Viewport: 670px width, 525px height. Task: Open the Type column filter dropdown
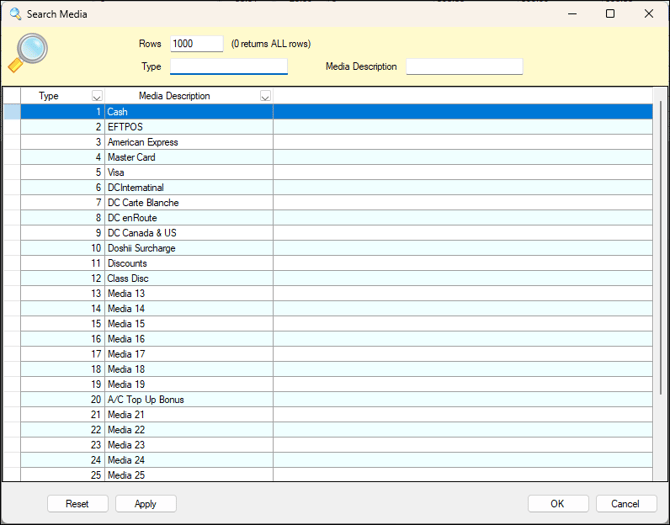point(97,96)
